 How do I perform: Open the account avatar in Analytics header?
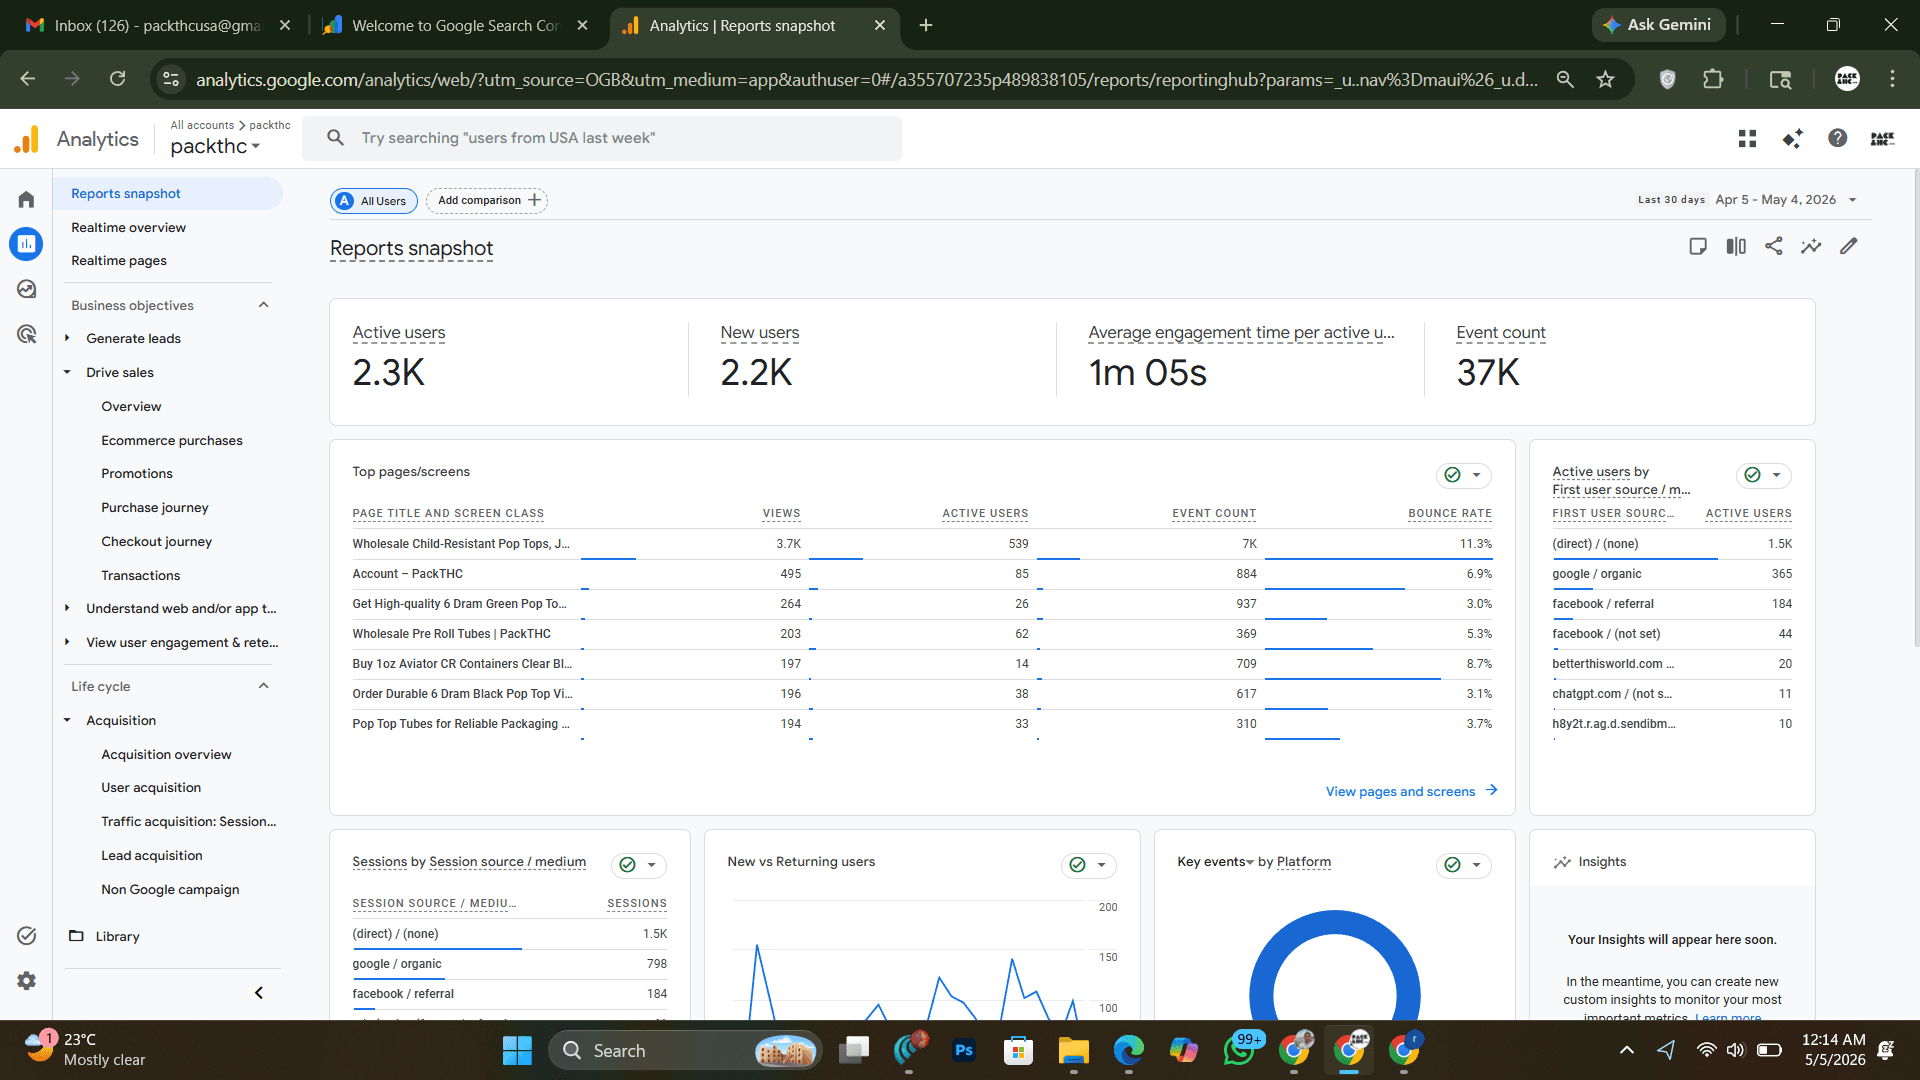(x=1882, y=139)
